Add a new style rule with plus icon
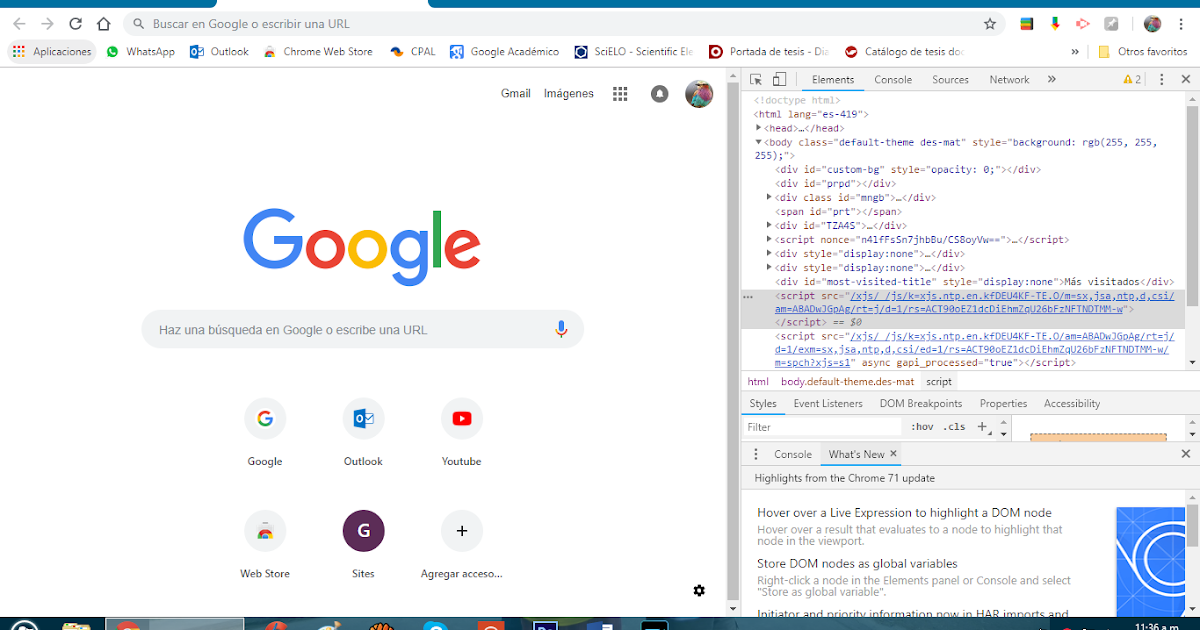This screenshot has height=630, width=1200. click(980, 426)
